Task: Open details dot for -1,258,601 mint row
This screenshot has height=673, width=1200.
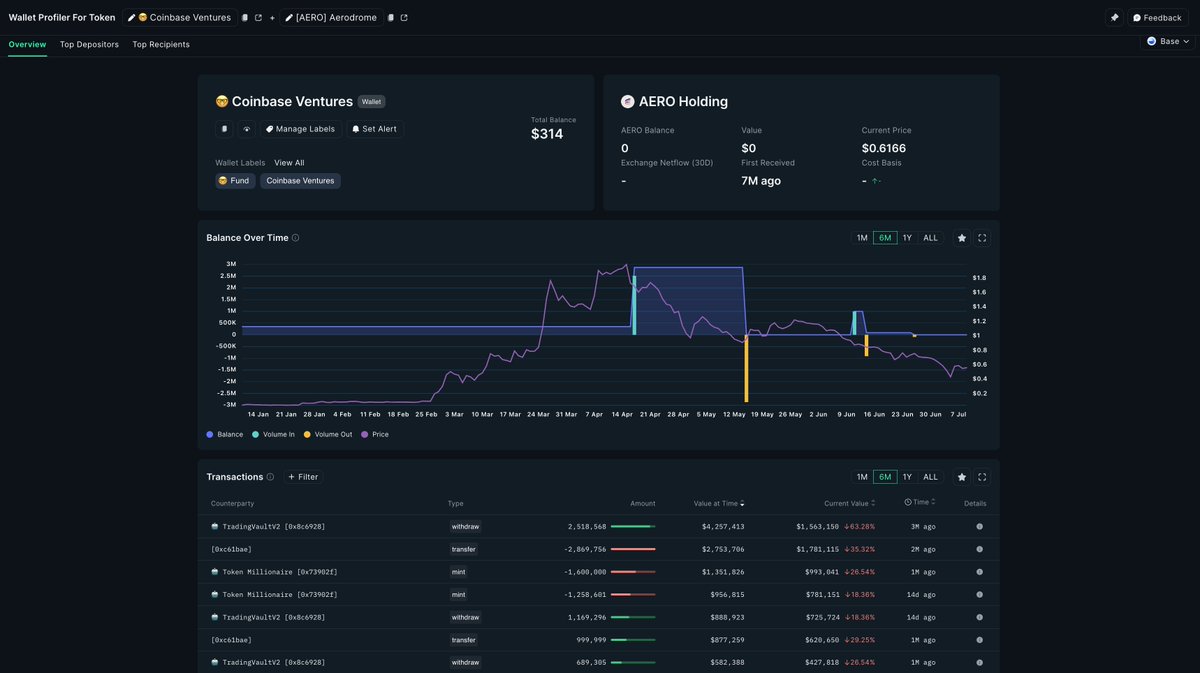Action: (979, 594)
